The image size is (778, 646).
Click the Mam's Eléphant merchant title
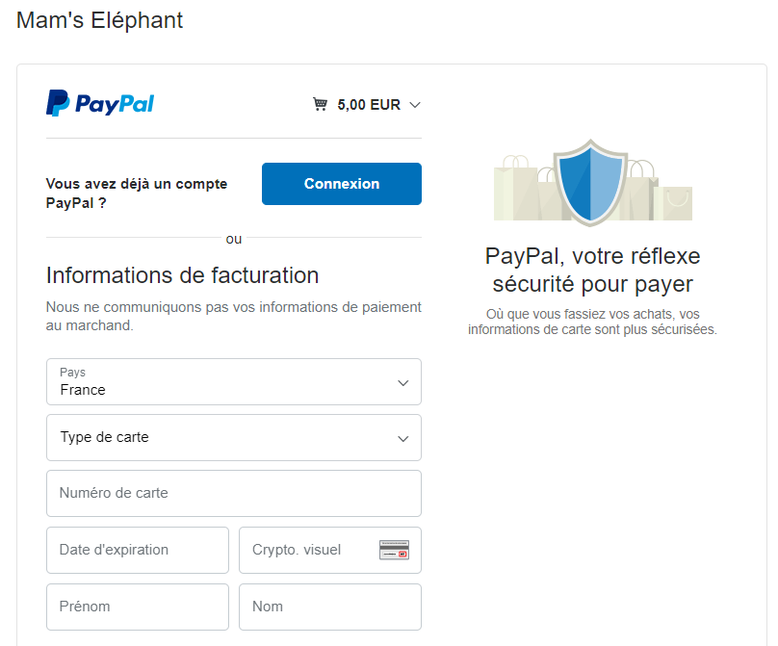coord(100,21)
